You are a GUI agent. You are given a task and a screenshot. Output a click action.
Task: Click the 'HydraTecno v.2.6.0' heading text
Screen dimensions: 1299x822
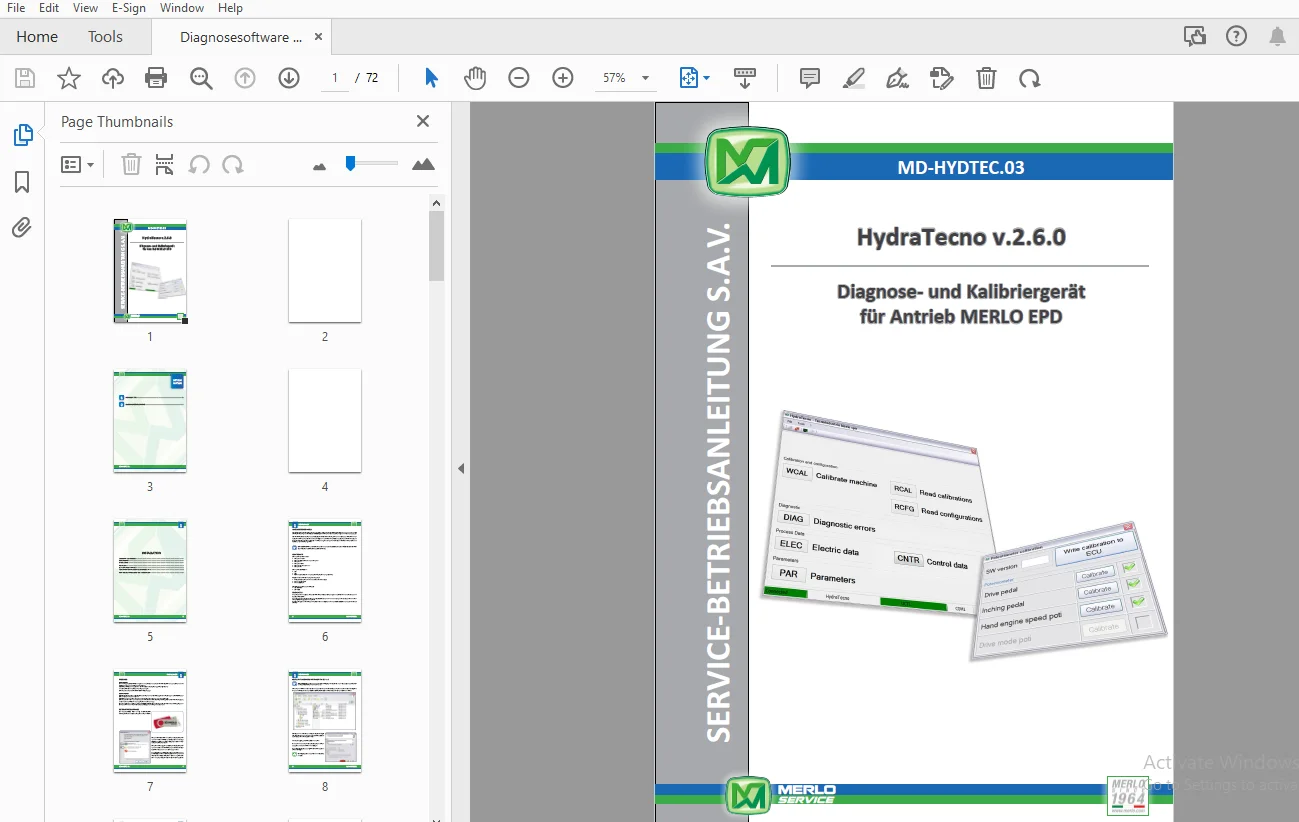coord(961,237)
